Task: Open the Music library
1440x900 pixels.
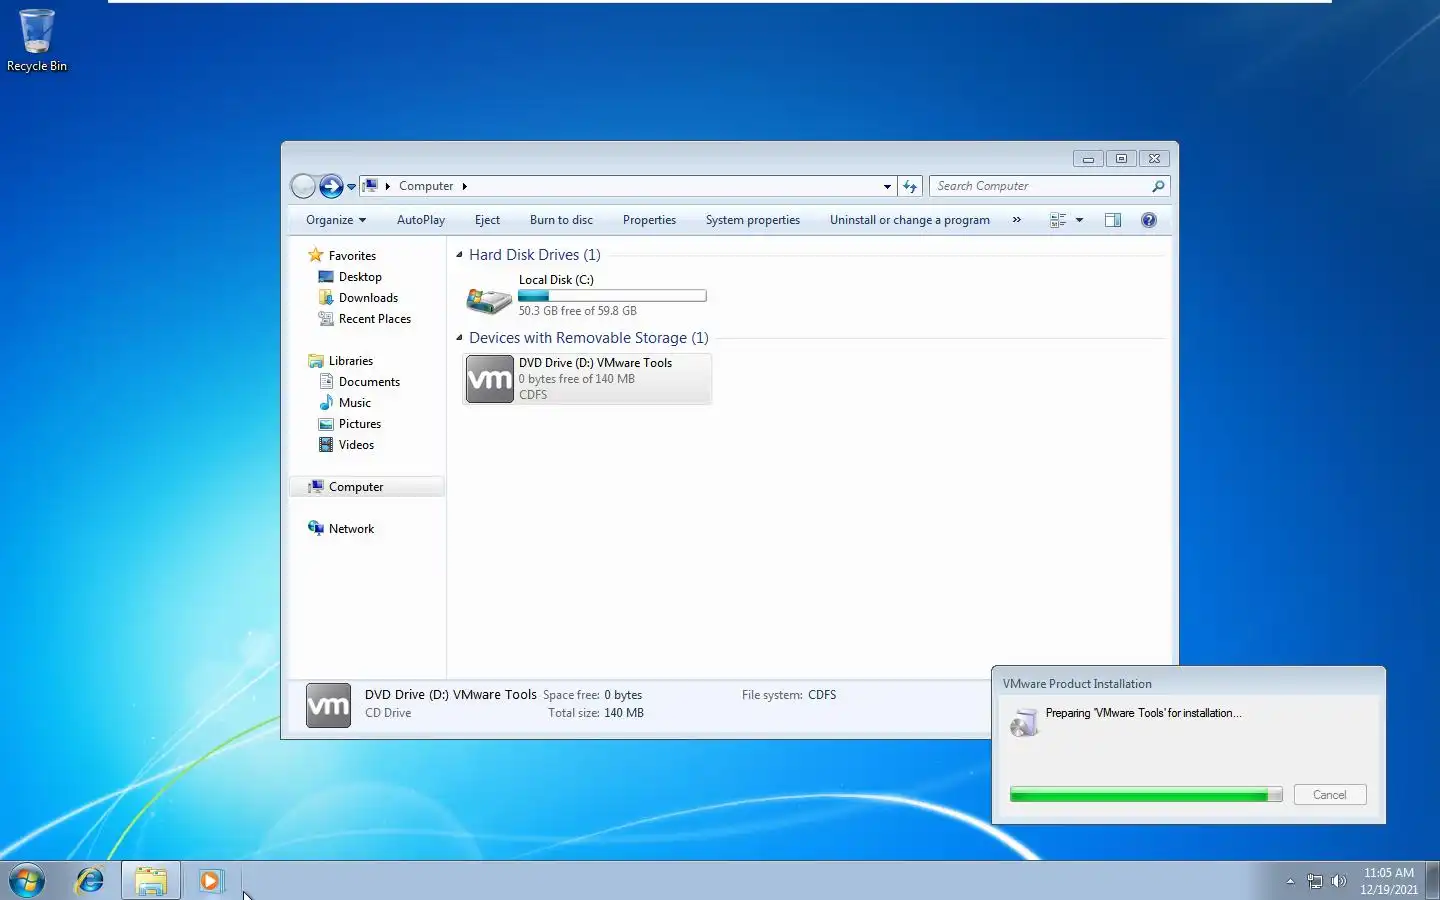Action: [354, 403]
